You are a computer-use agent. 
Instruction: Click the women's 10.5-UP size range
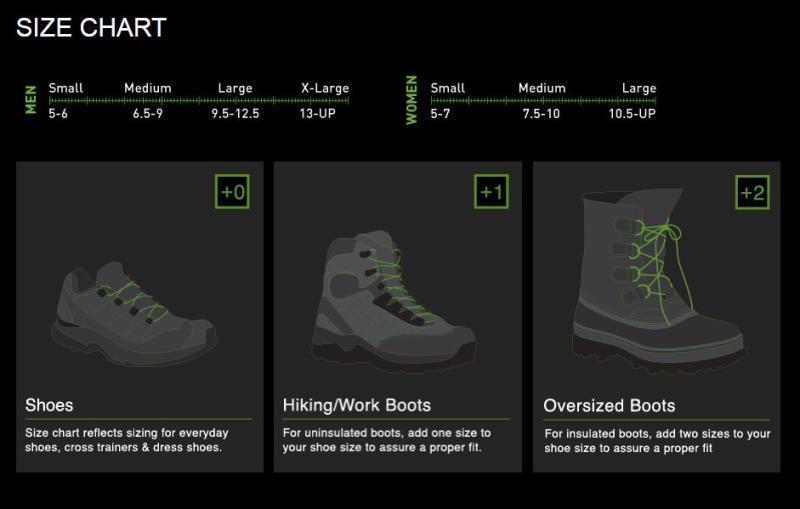pos(632,113)
